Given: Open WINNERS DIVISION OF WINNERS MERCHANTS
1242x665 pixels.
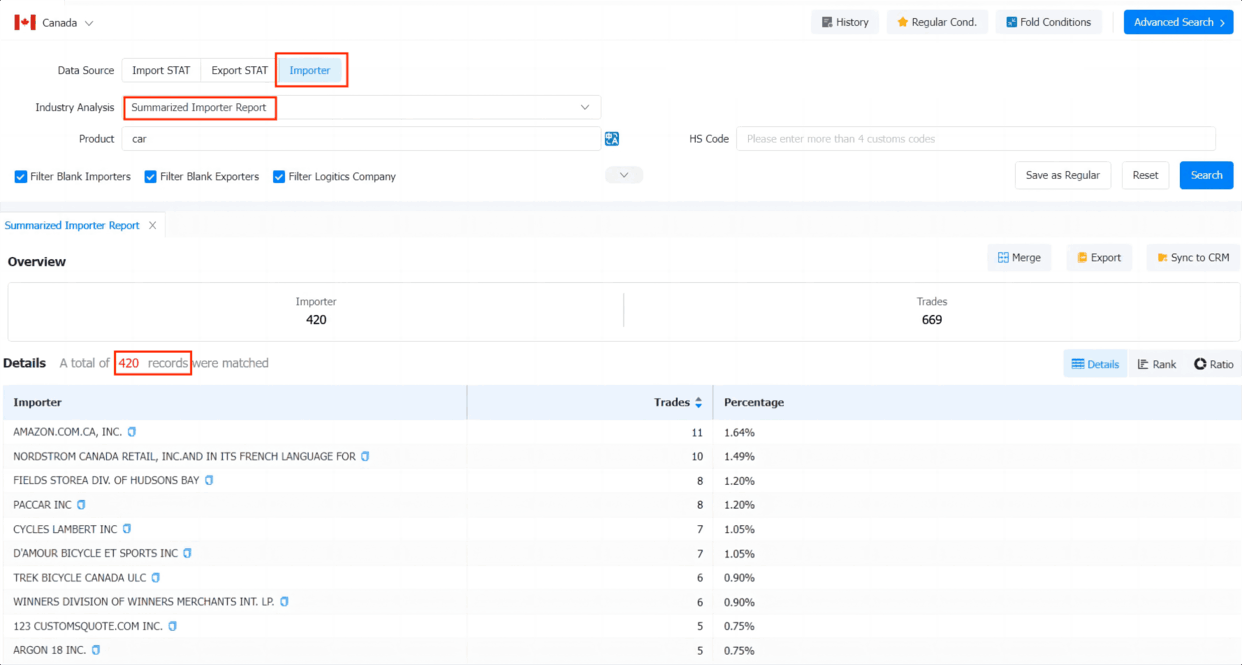Looking at the screenshot, I should pos(144,602).
